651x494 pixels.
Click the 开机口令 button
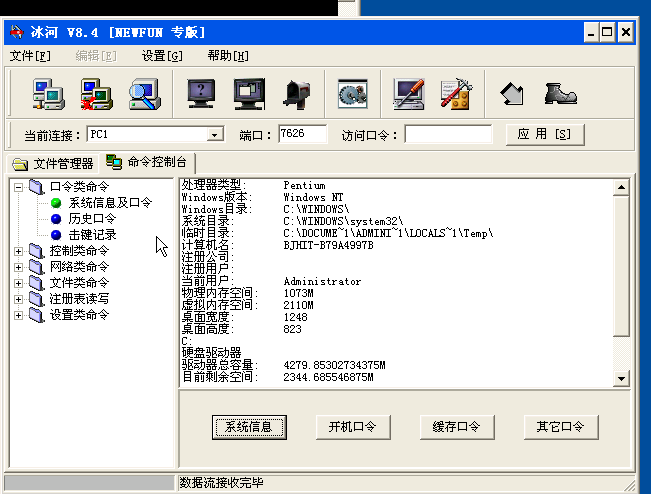click(353, 427)
